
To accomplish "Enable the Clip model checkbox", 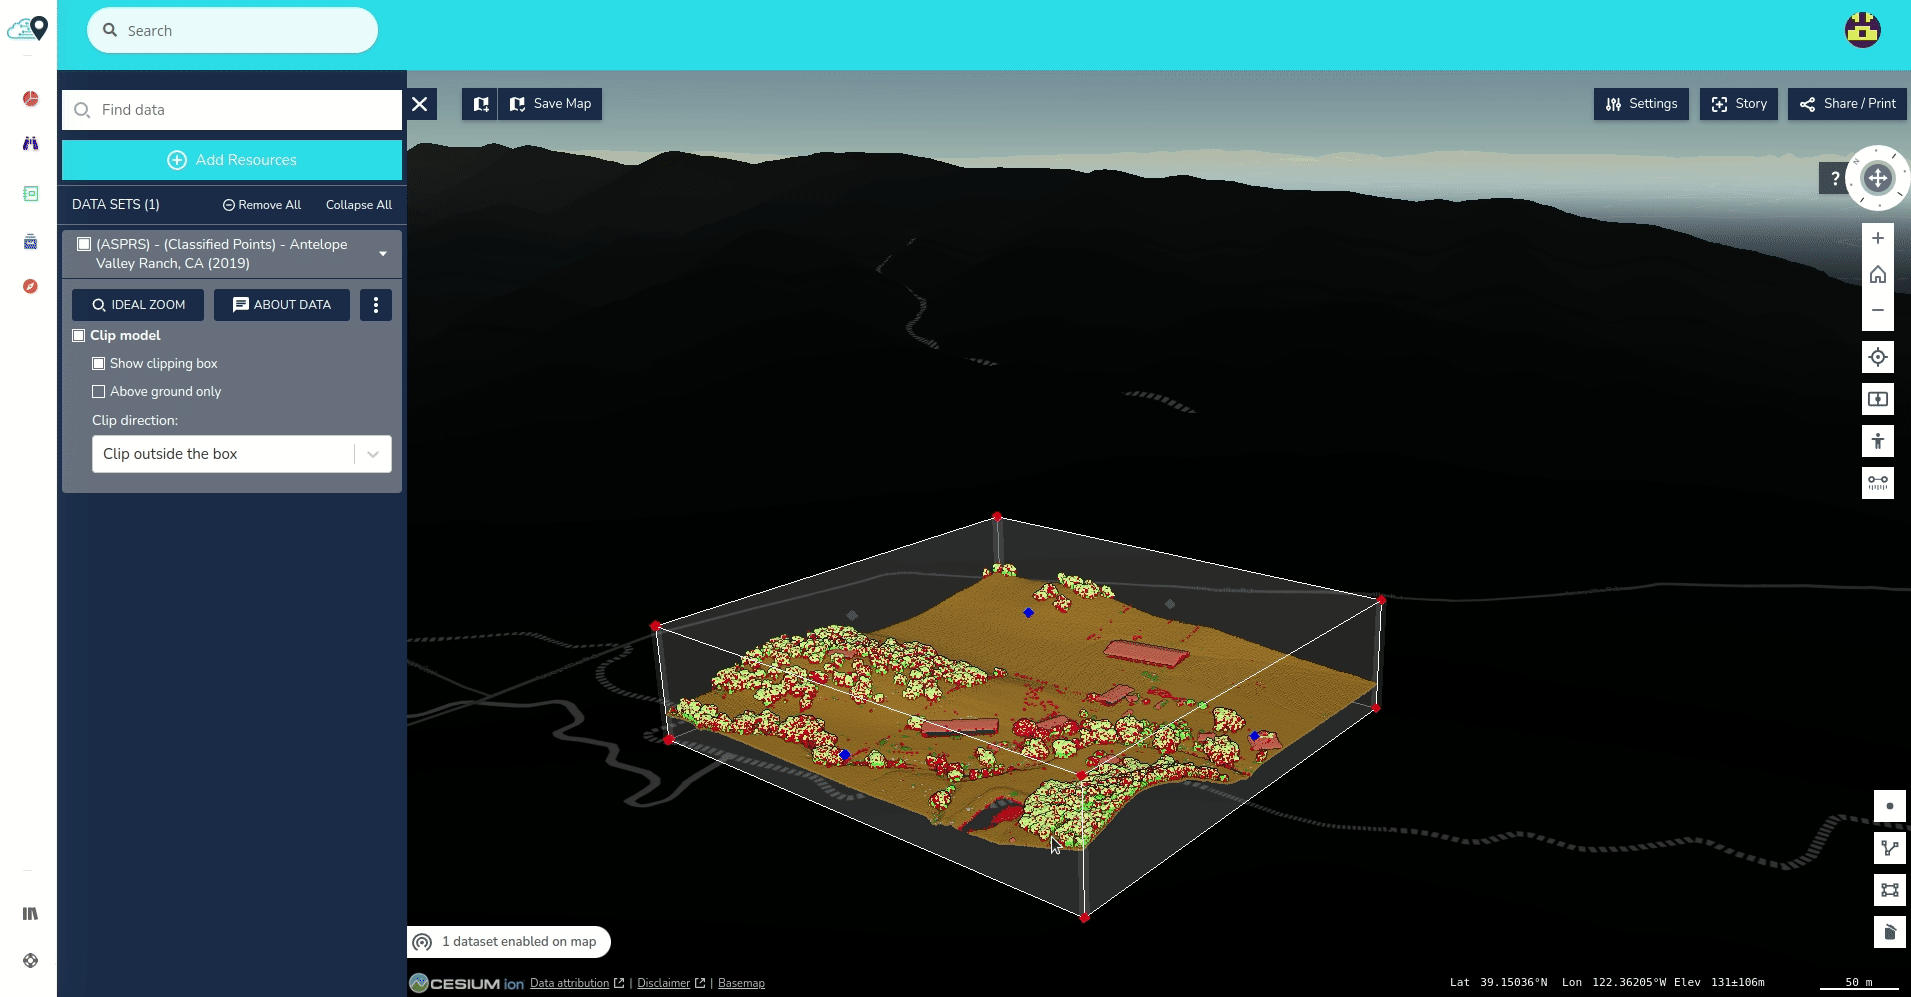I will point(78,336).
